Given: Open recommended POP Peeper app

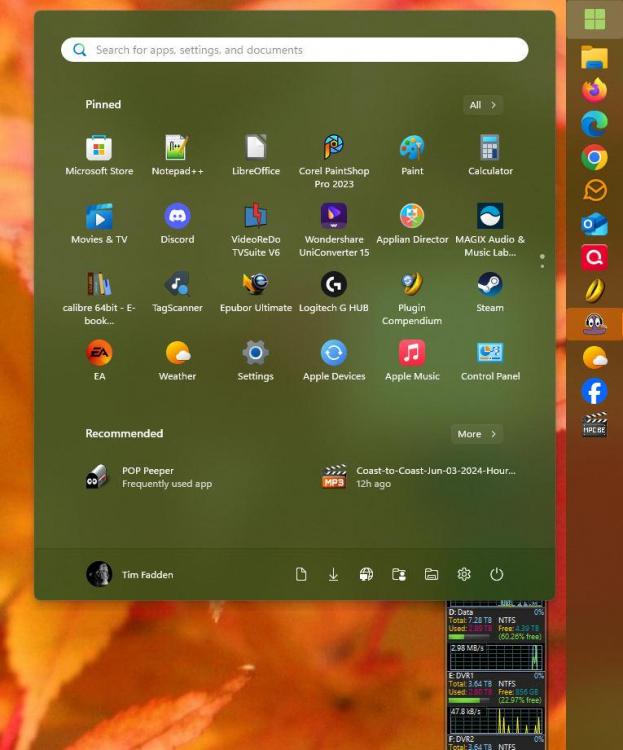Looking at the screenshot, I should click(x=150, y=477).
